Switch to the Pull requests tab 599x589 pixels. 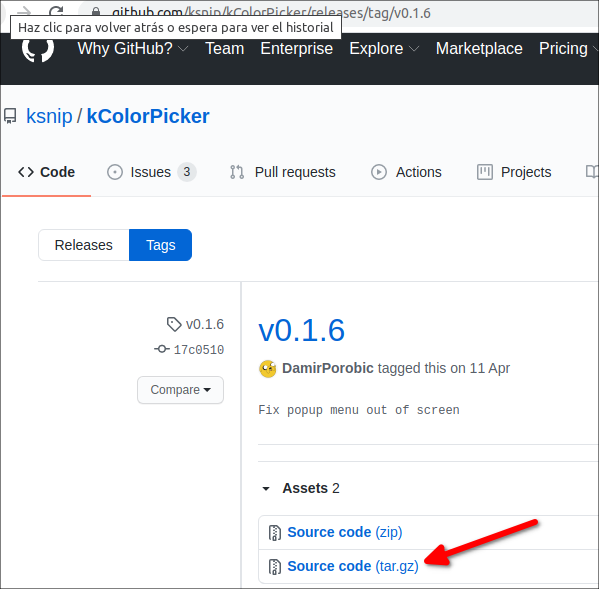click(x=283, y=172)
